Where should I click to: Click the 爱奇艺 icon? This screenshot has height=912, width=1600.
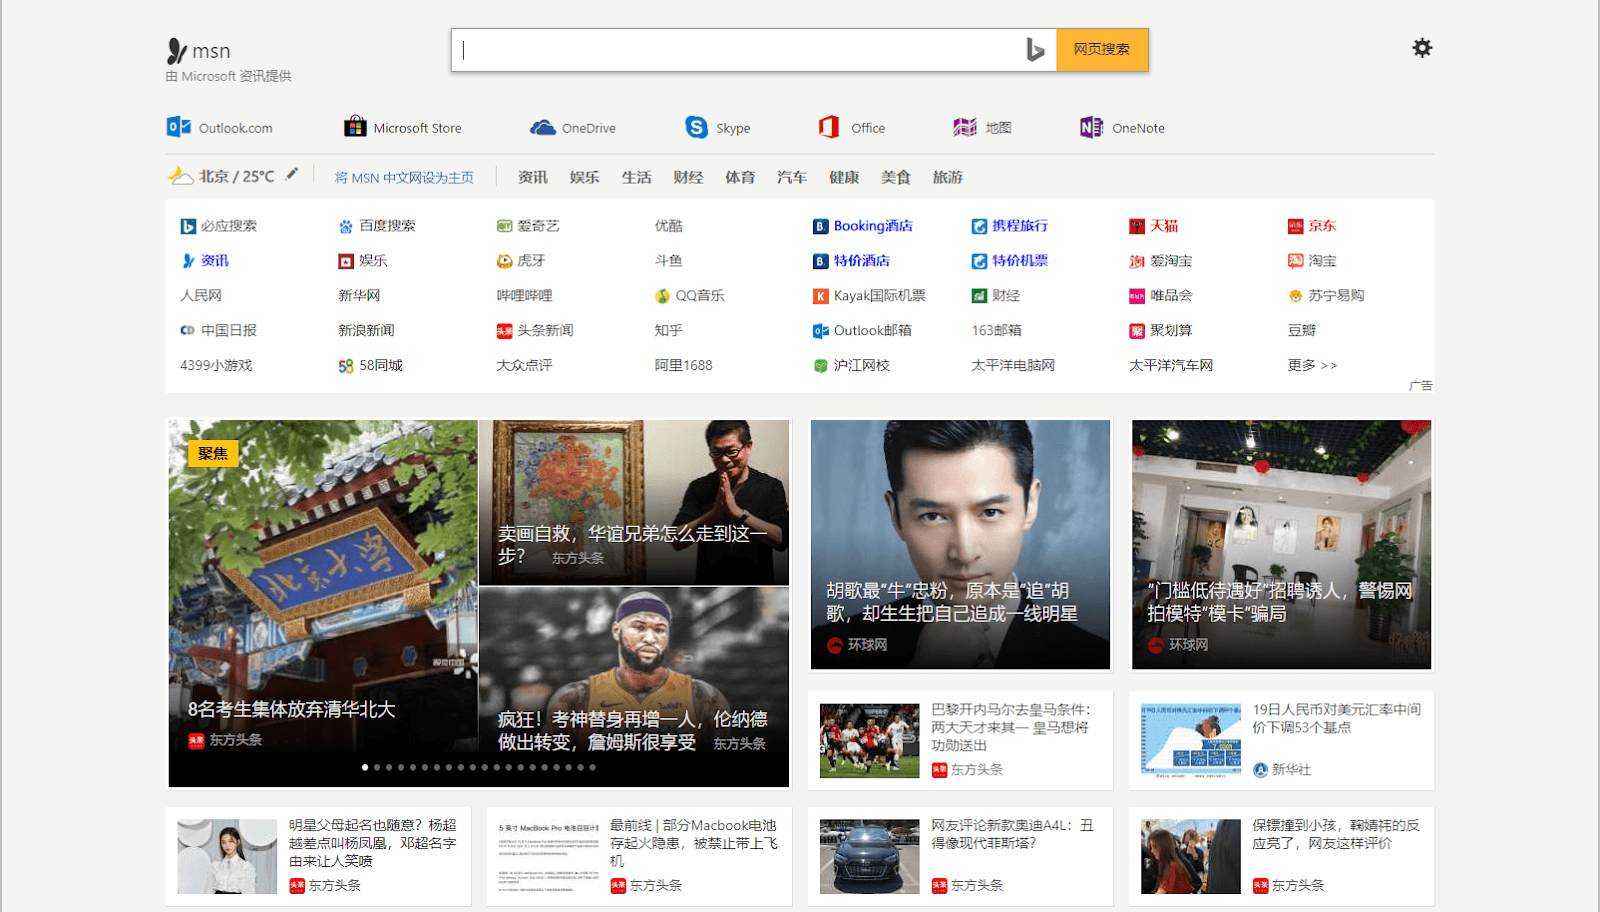click(504, 226)
